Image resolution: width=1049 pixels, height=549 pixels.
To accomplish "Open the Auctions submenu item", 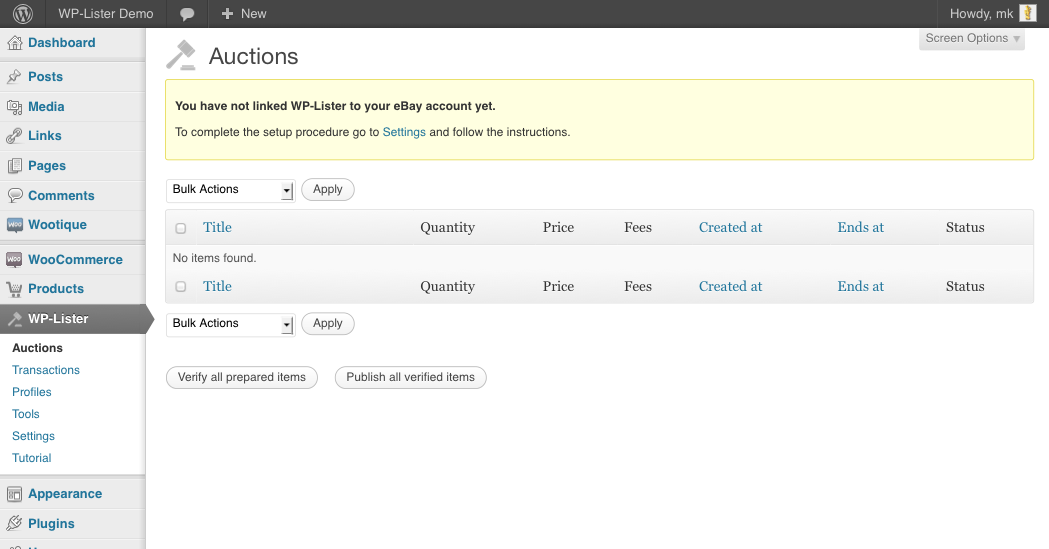I will coord(37,348).
